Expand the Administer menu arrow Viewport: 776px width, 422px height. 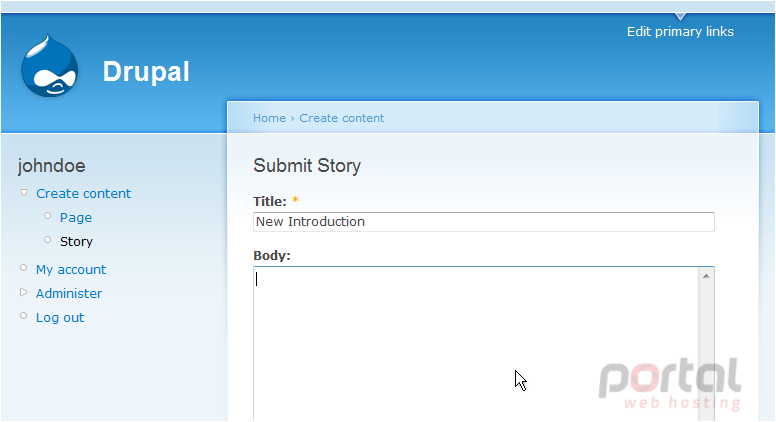pyautogui.click(x=23, y=292)
